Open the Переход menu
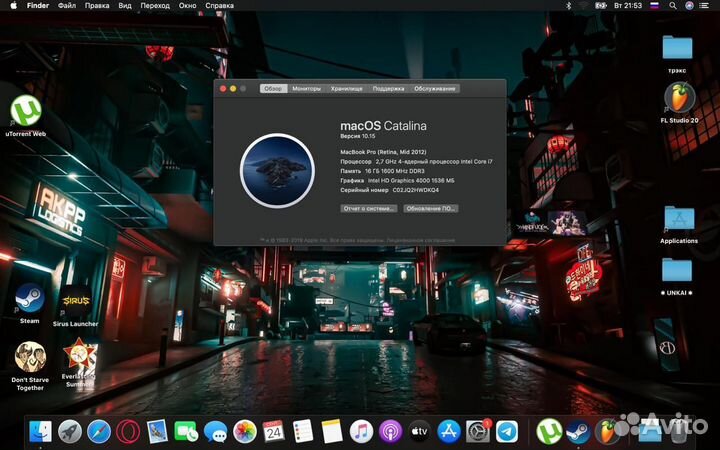This screenshot has height=450, width=720. 155,6
